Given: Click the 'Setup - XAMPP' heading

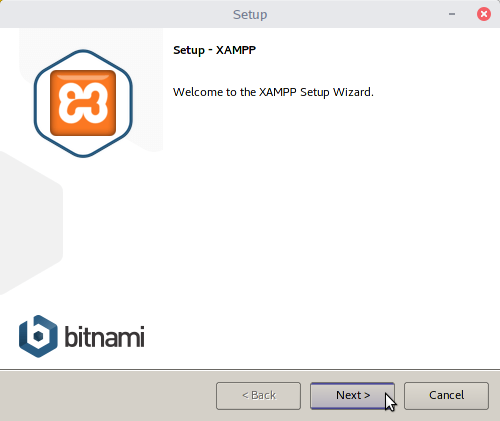Looking at the screenshot, I should point(214,50).
